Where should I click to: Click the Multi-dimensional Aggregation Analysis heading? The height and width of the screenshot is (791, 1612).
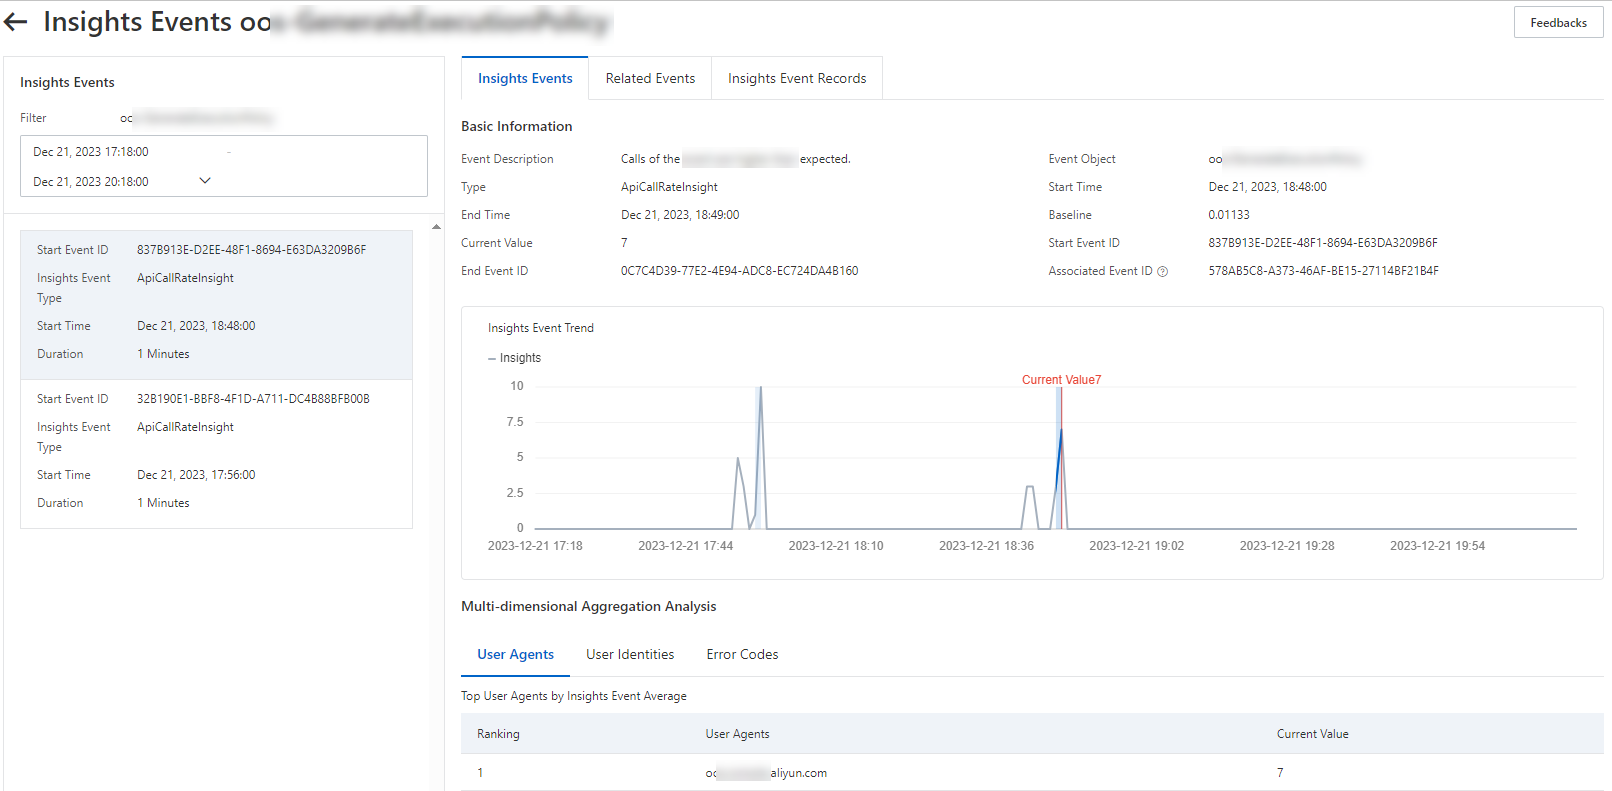[588, 606]
